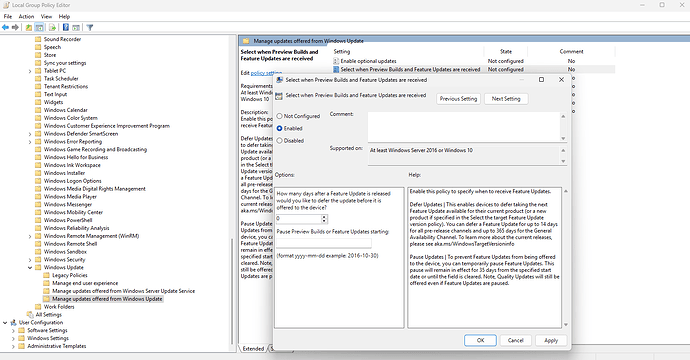Viewport: 690px width, 360px height.
Task: Expand the Tablet PC tree node
Action: (30, 71)
